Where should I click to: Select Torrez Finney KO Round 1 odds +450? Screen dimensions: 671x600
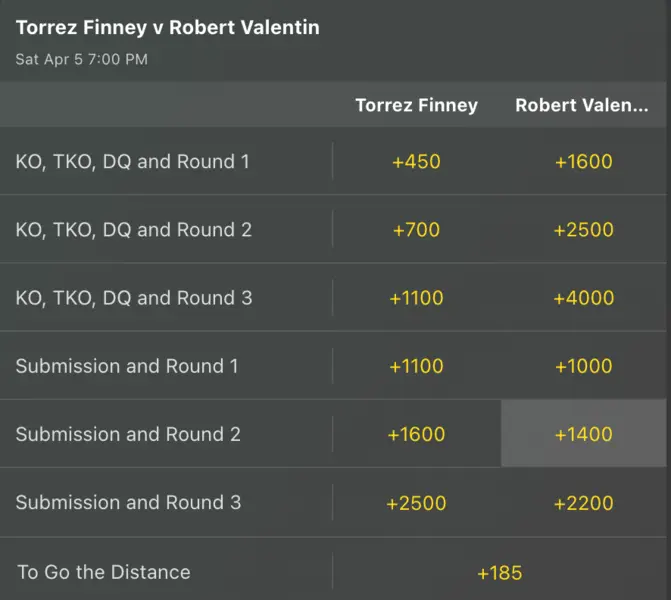416,161
